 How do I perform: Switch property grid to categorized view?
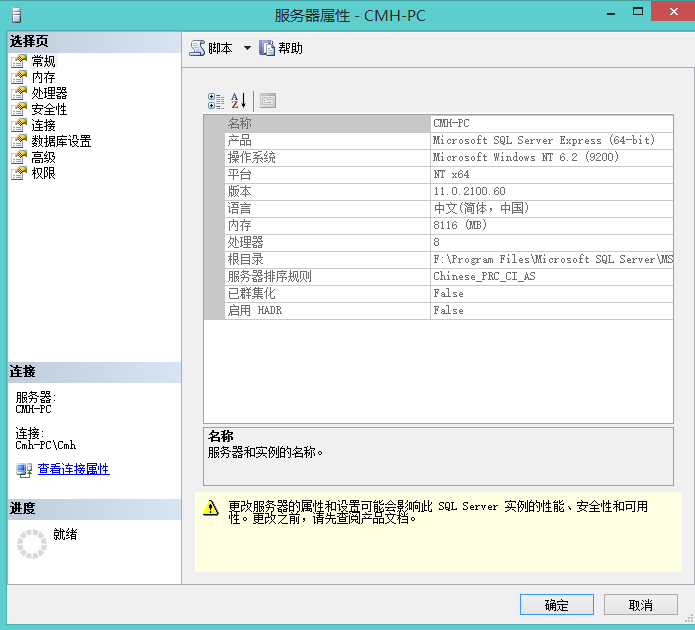216,100
